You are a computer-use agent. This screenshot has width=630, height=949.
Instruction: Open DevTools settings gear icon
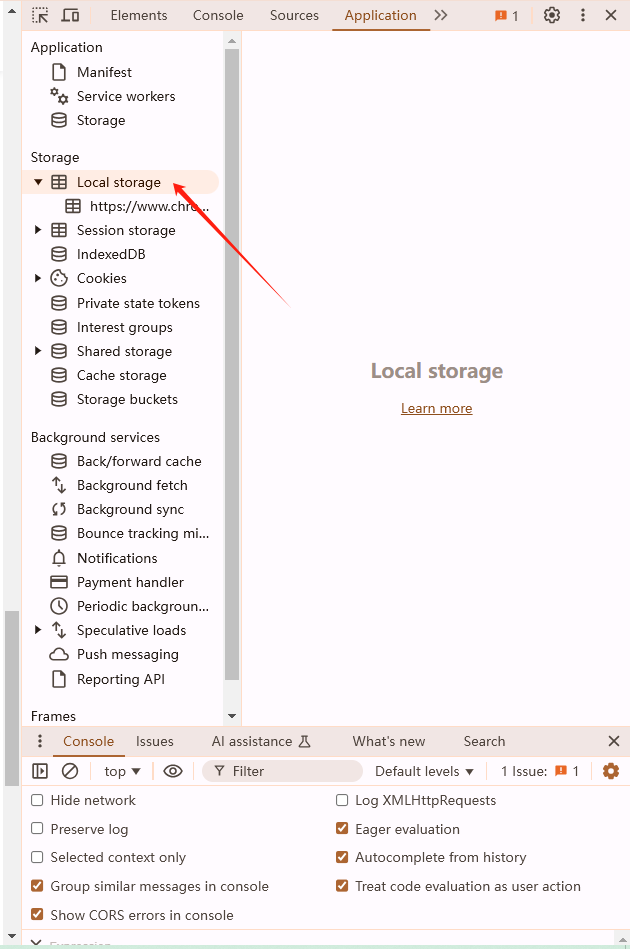[x=551, y=15]
